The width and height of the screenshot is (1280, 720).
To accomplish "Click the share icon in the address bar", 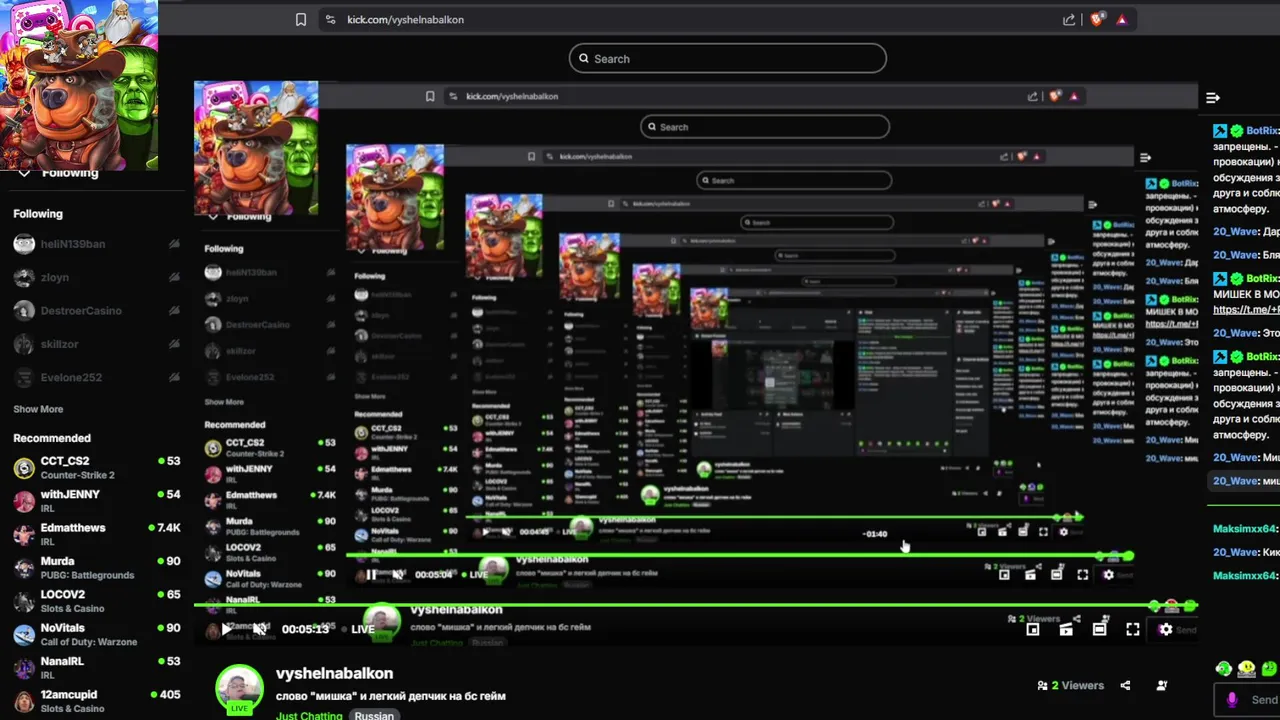I will click(1069, 19).
